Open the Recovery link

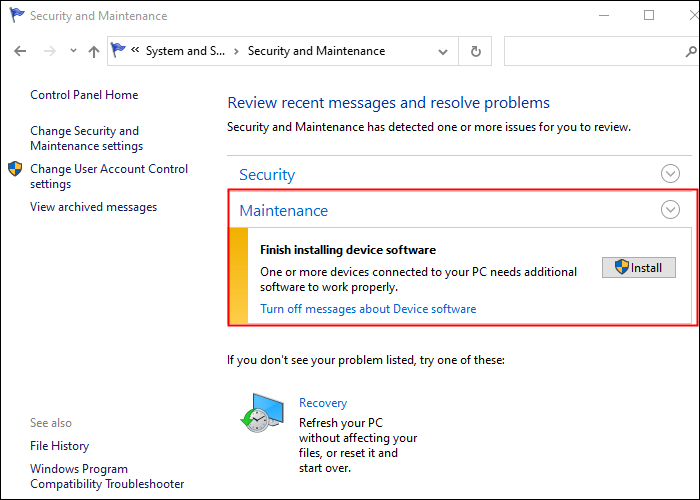(x=323, y=403)
